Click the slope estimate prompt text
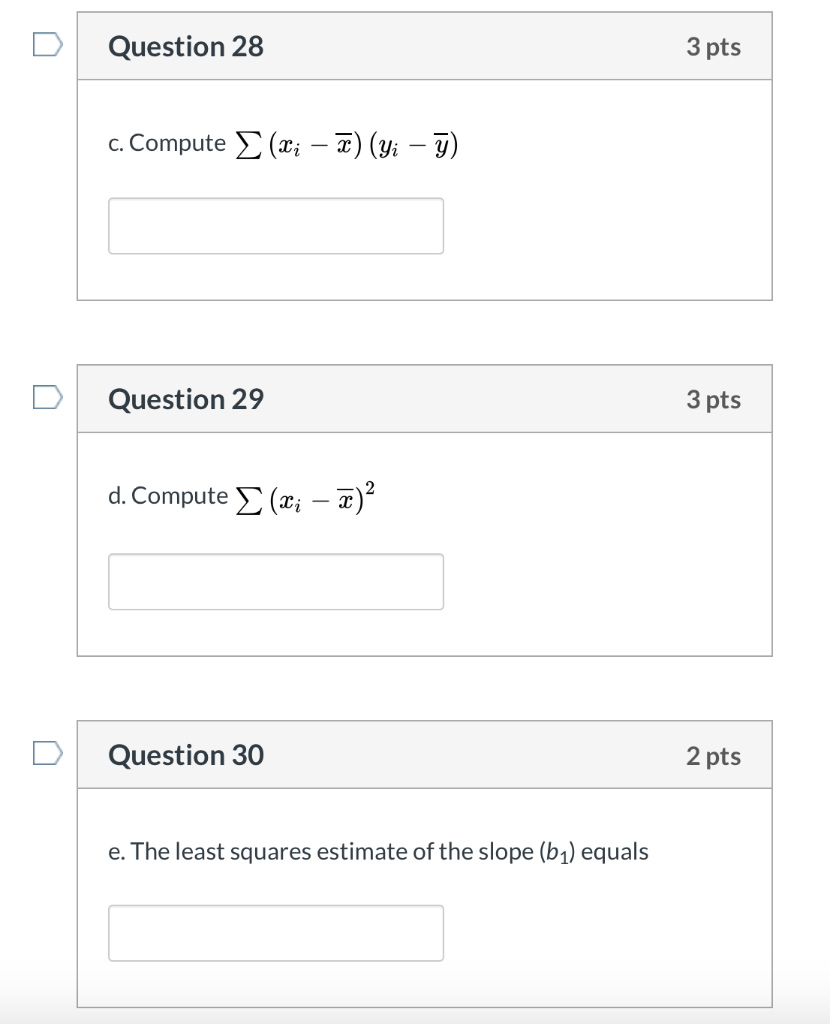 tap(378, 852)
